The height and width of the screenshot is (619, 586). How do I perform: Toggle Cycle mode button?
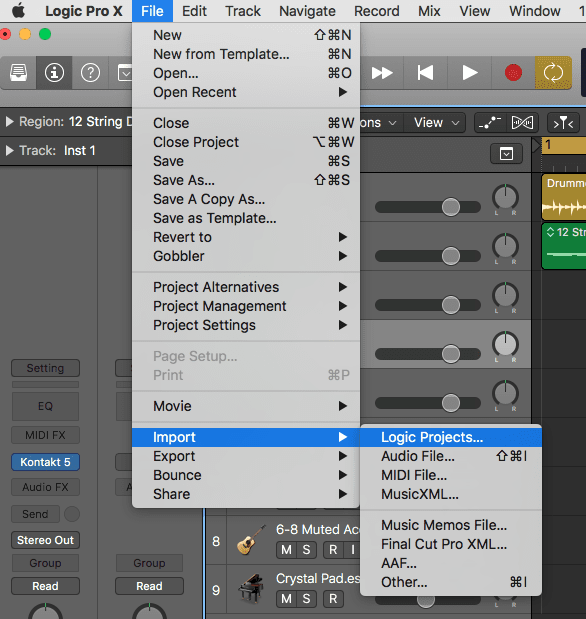[x=553, y=73]
